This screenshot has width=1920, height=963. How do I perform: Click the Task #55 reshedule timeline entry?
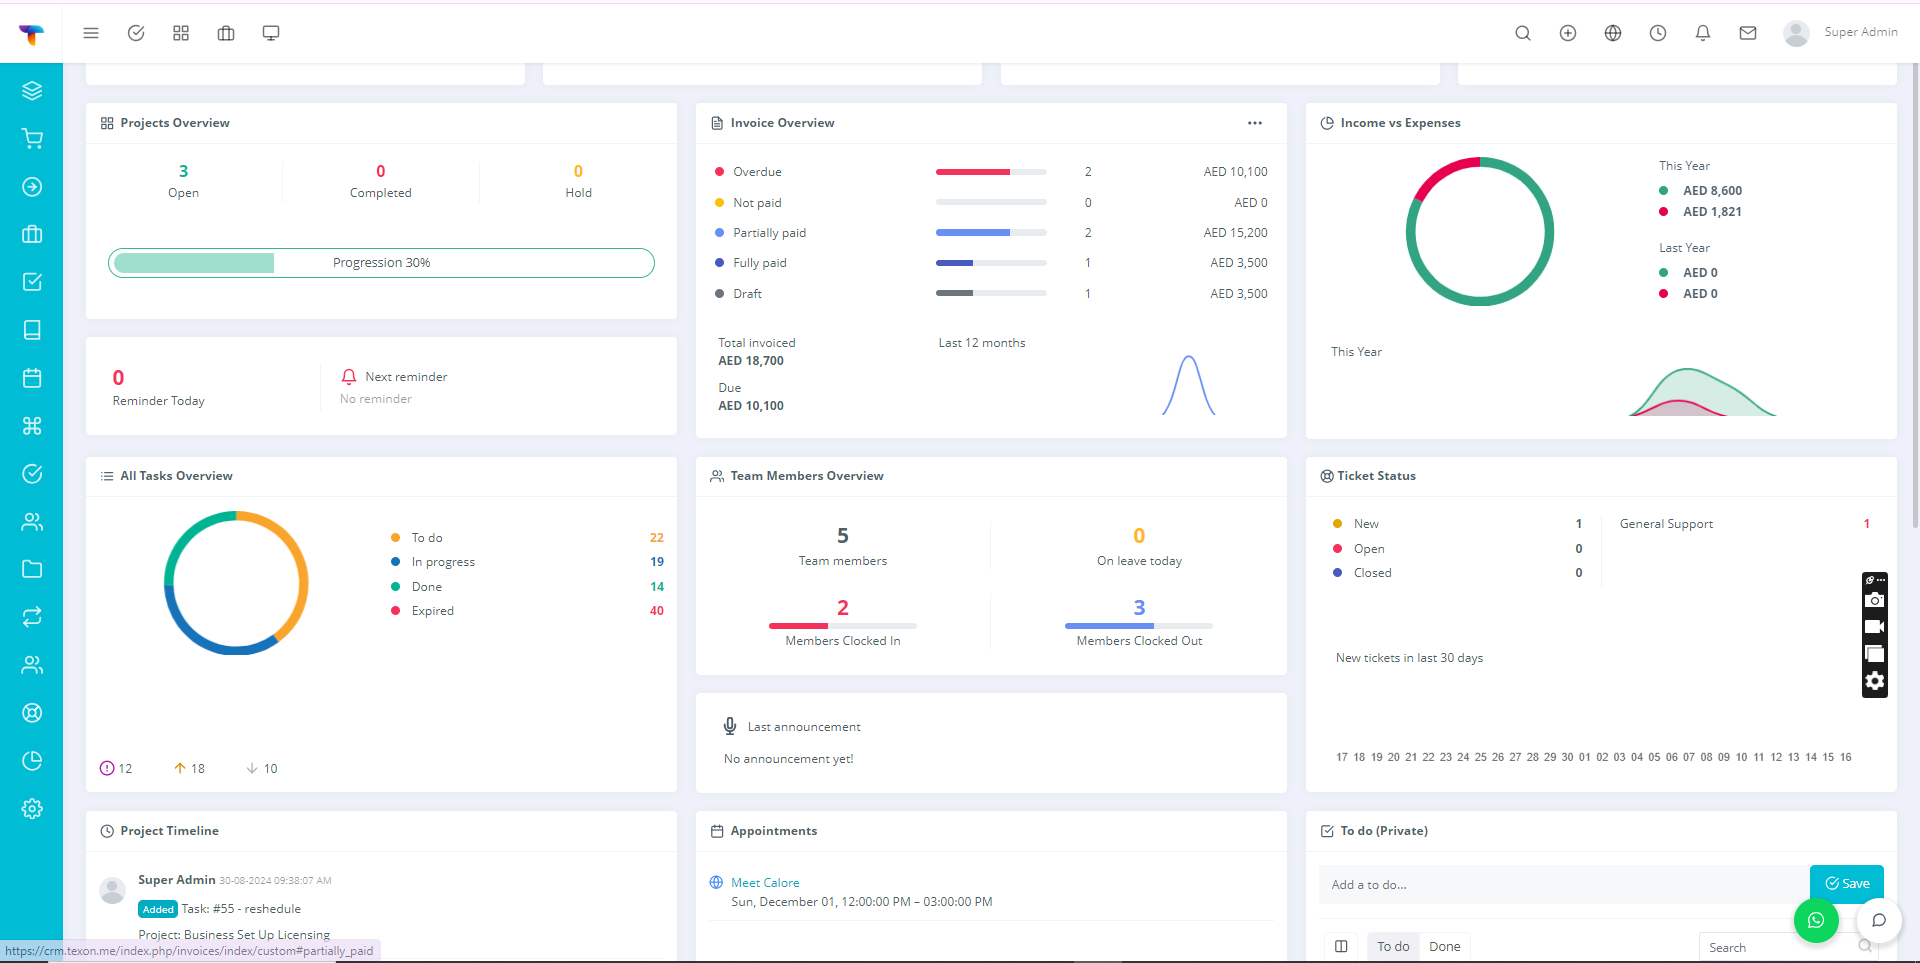[241, 909]
